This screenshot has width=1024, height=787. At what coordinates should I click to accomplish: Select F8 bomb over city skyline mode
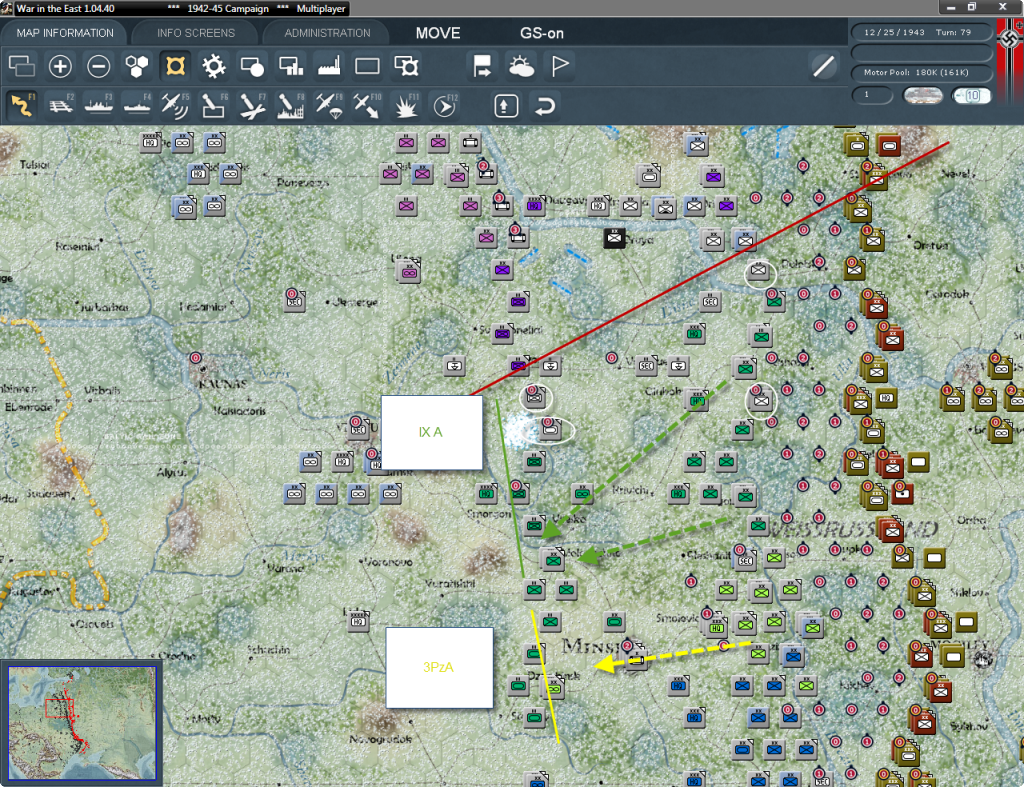pos(291,105)
